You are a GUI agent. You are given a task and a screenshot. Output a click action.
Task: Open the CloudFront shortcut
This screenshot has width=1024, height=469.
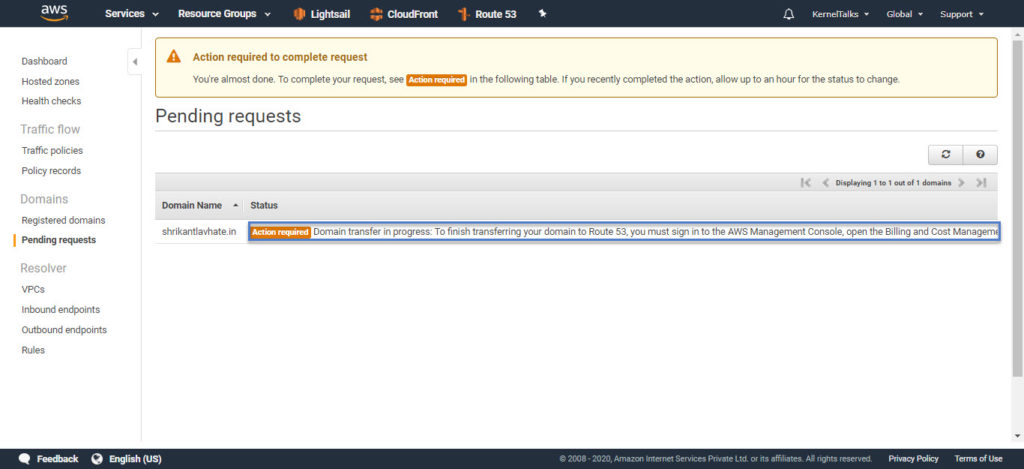point(404,14)
